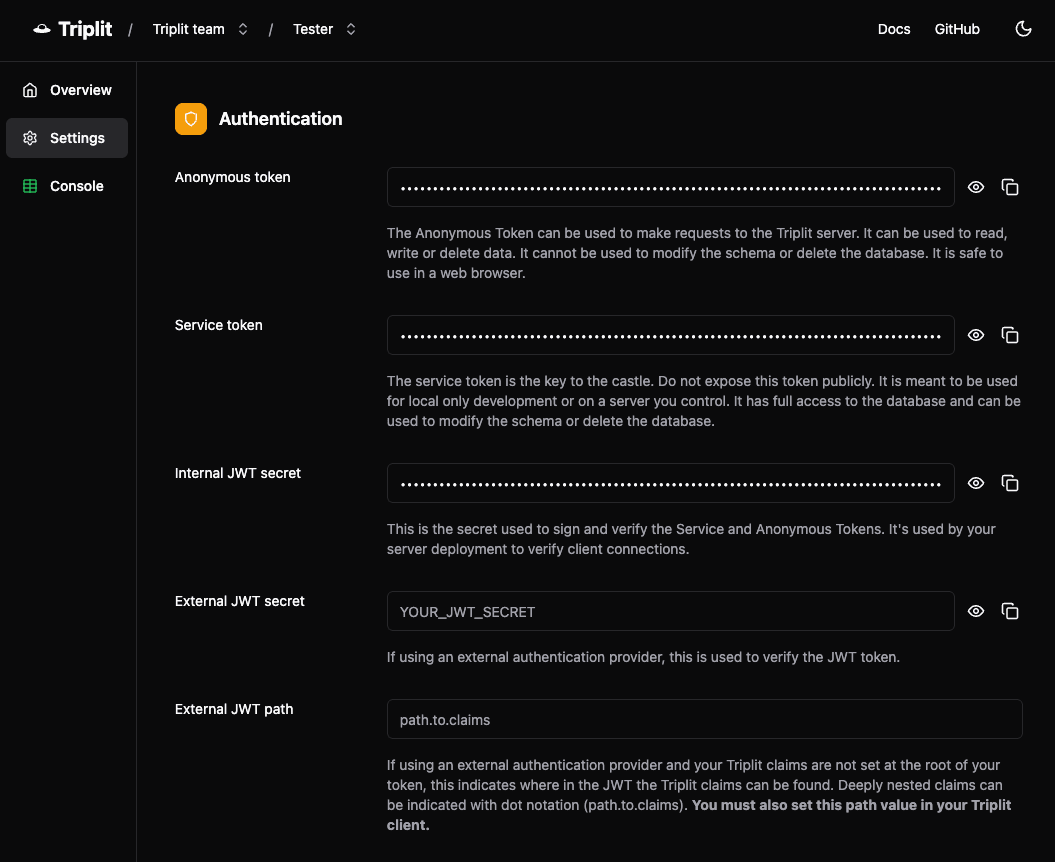Click the orange Authentication shield icon

click(190, 118)
